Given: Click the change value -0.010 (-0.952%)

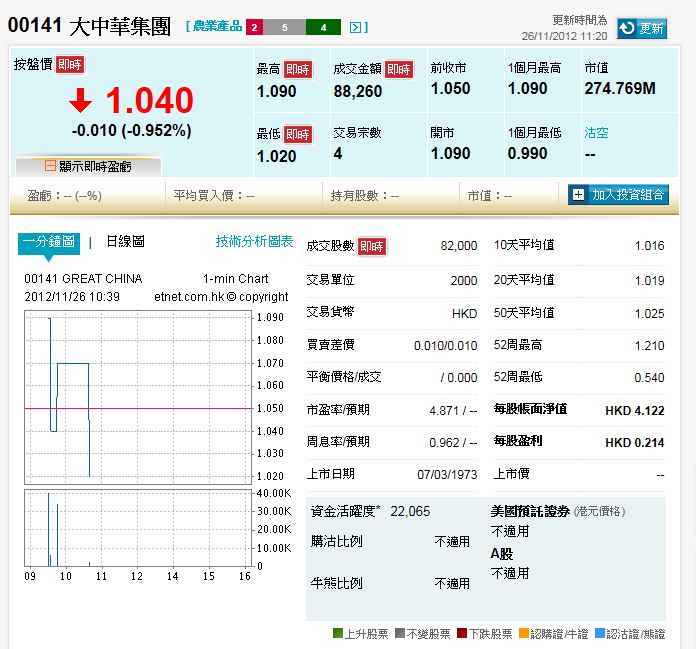Looking at the screenshot, I should pyautogui.click(x=131, y=131).
